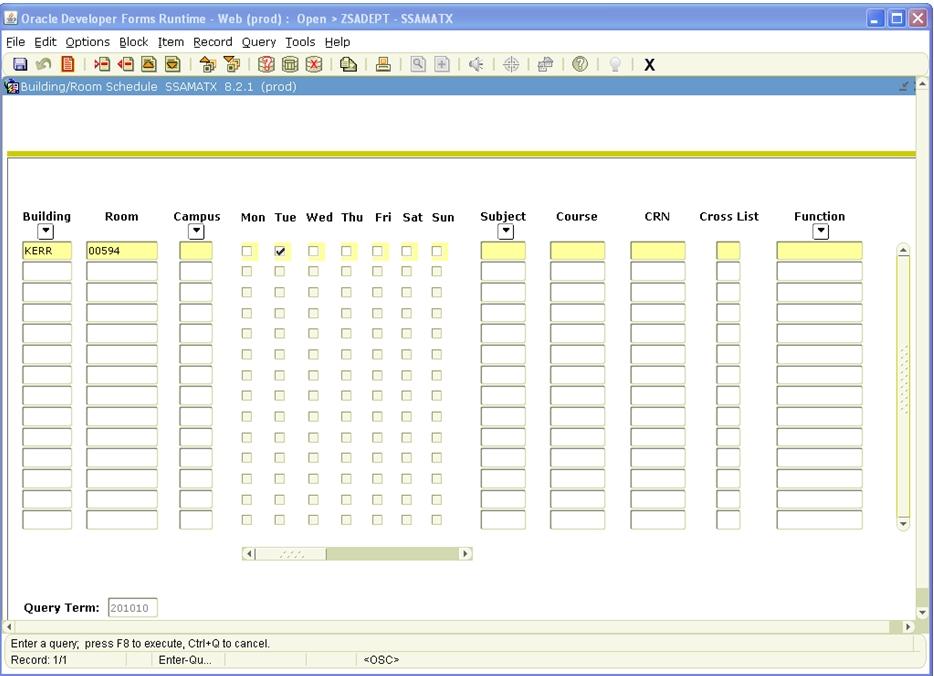Click the megaphone broadcast icon
The width and height of the screenshot is (934, 676).
476,64
